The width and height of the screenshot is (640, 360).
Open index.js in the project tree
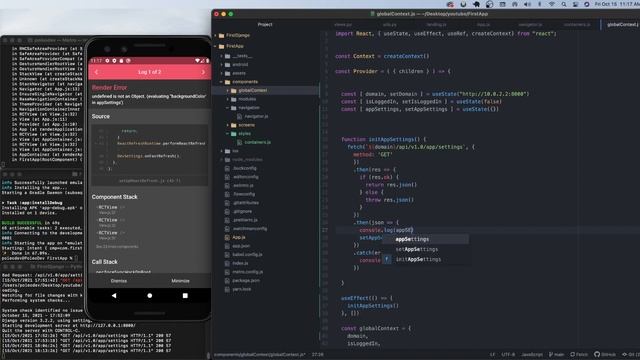click(x=240, y=263)
